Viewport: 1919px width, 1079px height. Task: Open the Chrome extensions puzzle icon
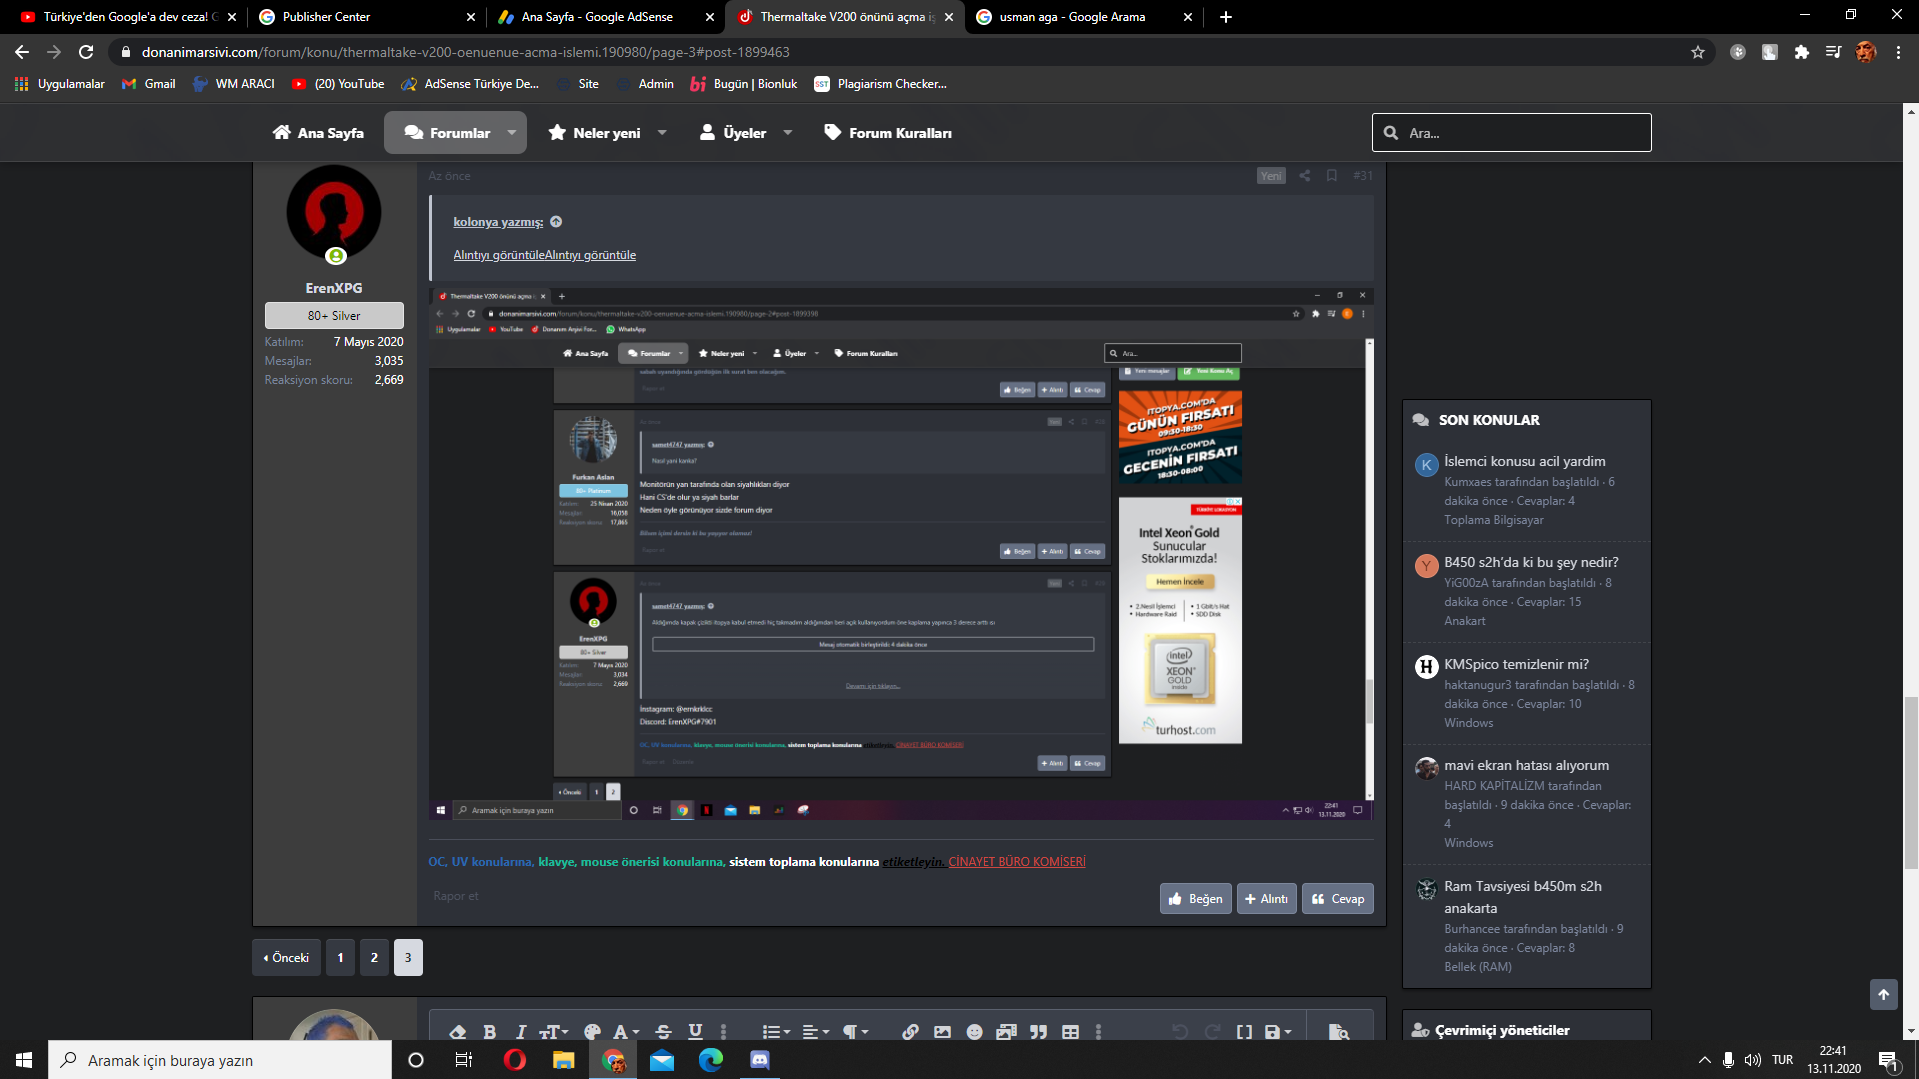(x=1802, y=52)
